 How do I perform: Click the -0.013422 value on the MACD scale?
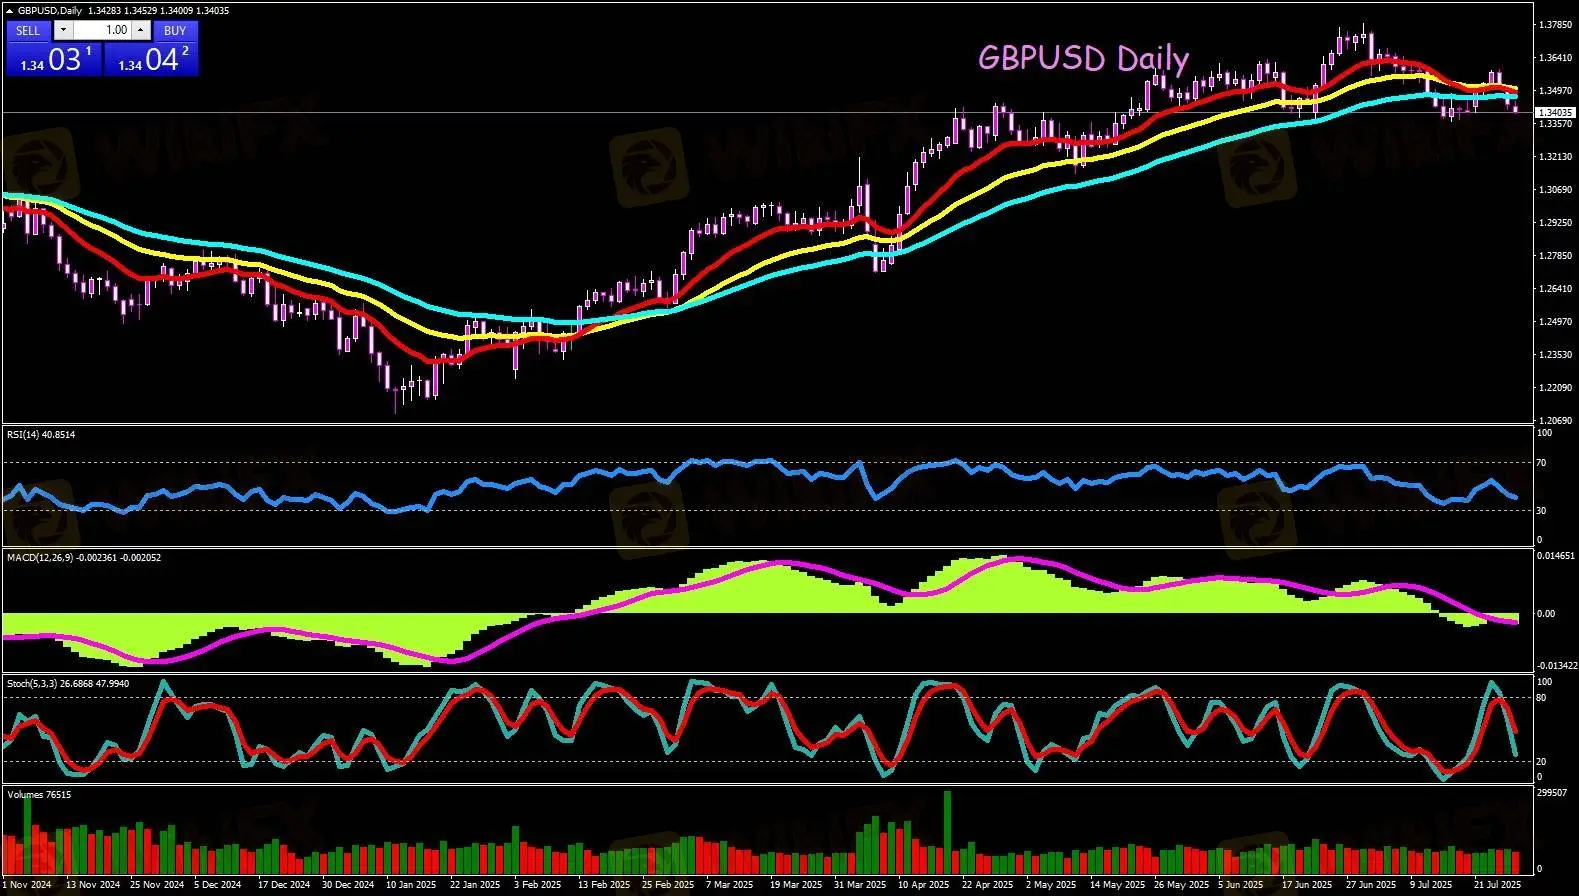click(x=1556, y=665)
